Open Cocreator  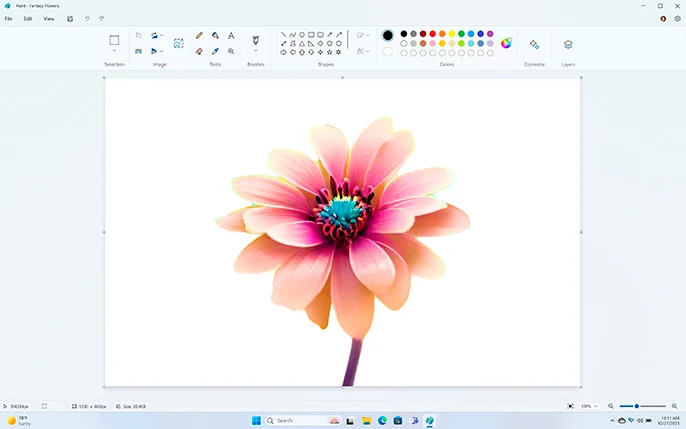(534, 44)
